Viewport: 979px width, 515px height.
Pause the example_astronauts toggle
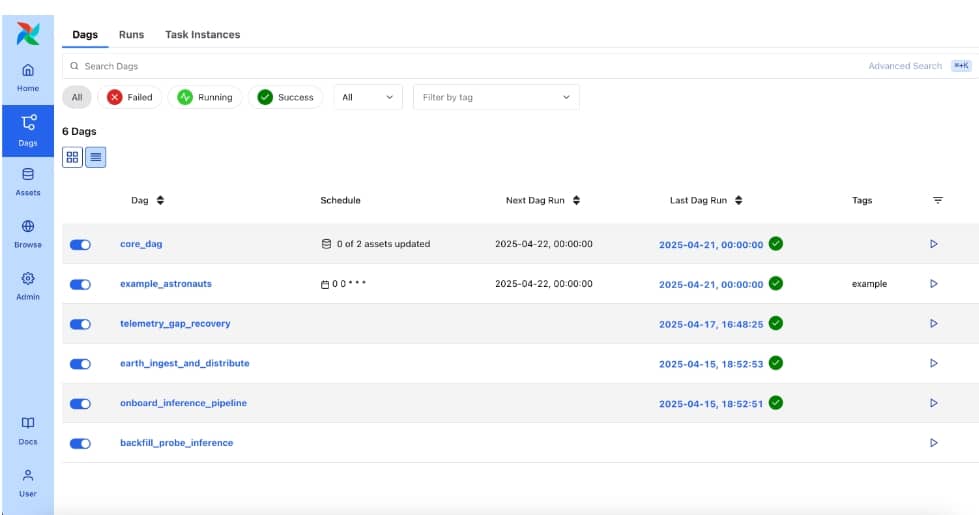point(80,285)
